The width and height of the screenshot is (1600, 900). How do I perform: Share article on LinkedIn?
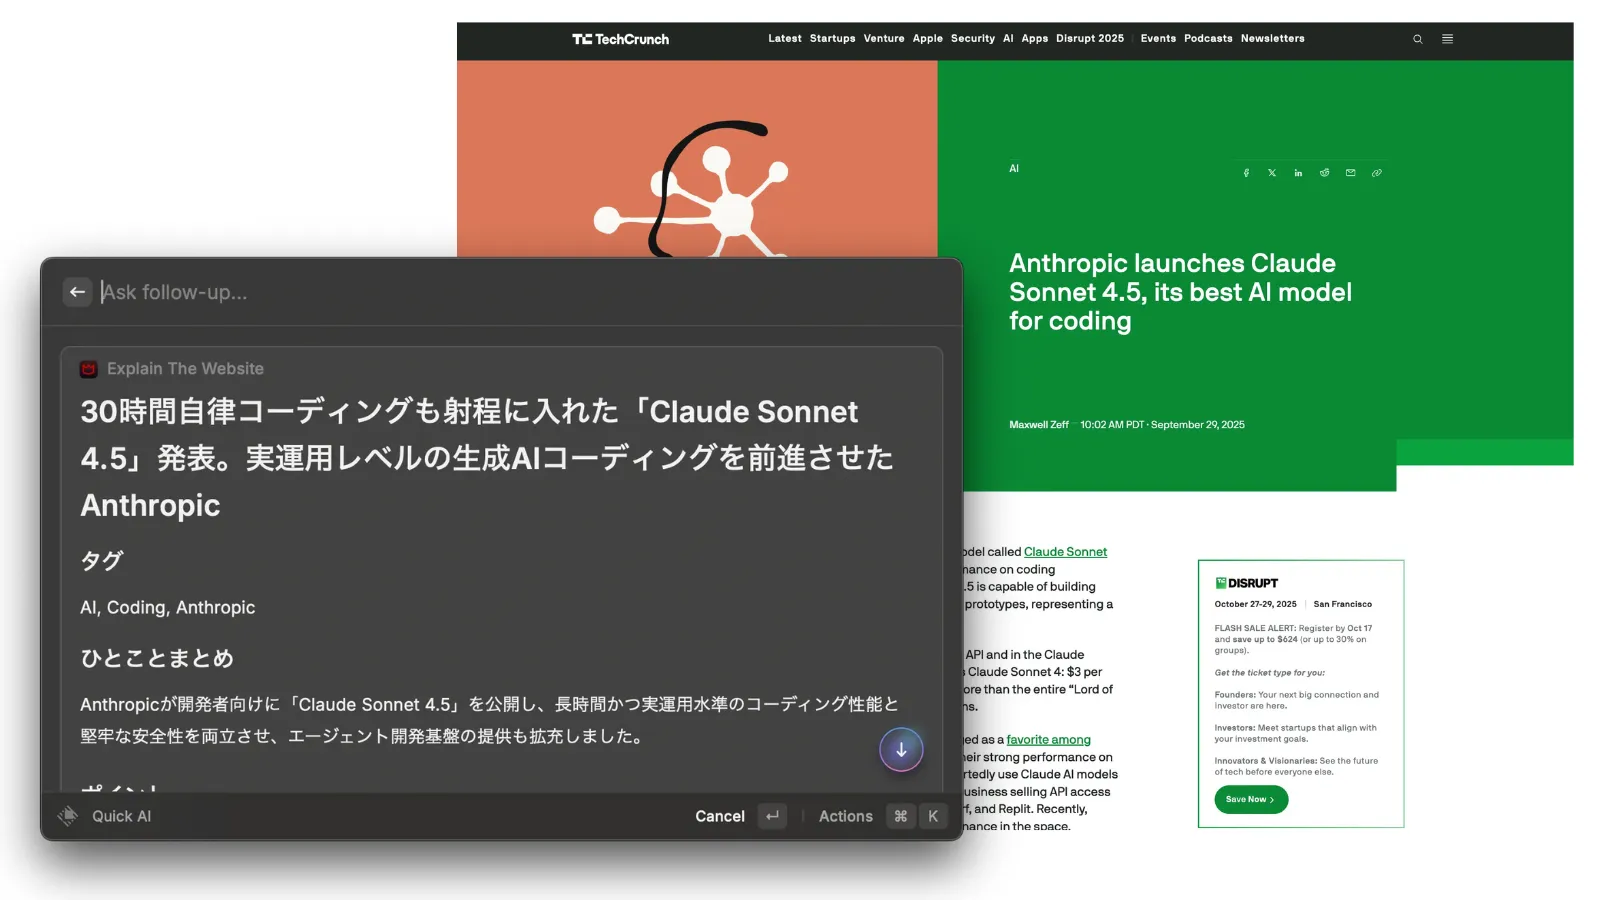tap(1298, 173)
